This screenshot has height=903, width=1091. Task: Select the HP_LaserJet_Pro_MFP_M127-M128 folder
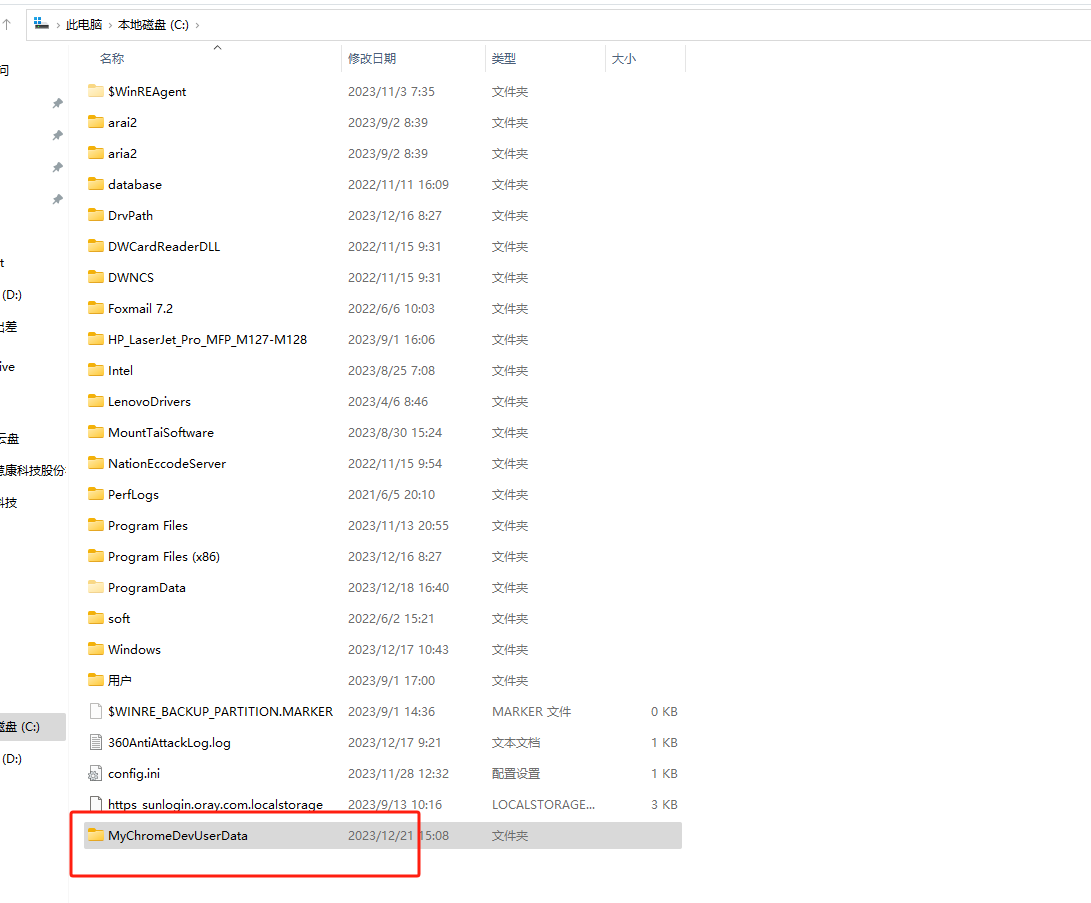207,339
